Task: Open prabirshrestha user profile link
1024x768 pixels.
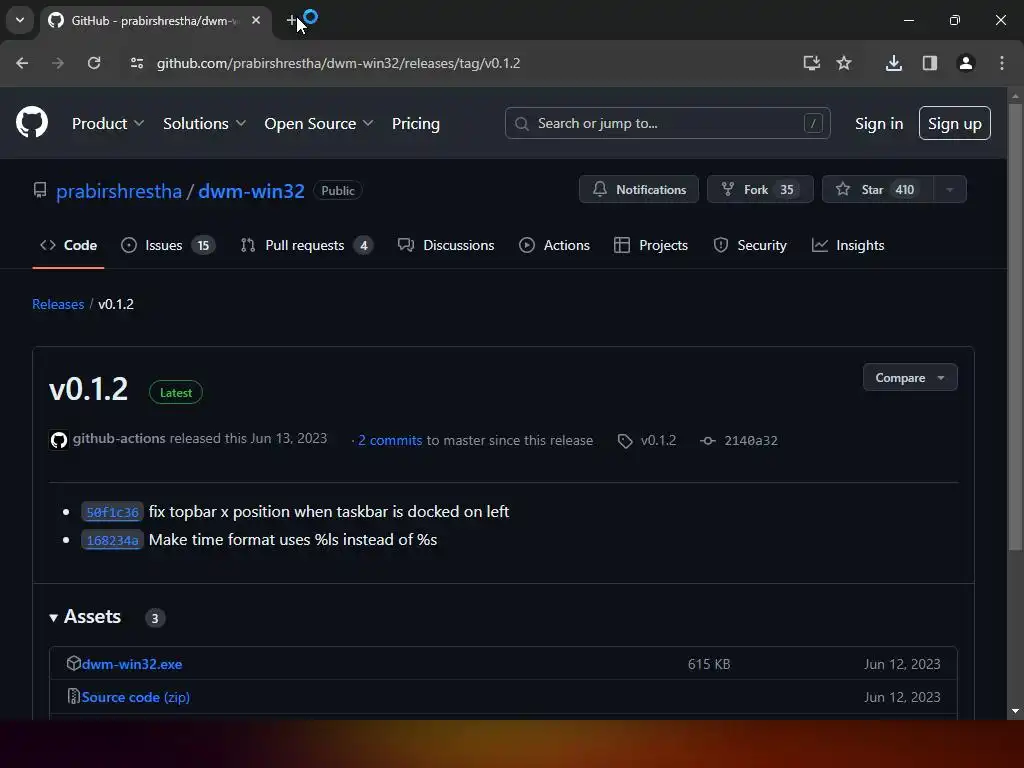Action: click(x=119, y=191)
